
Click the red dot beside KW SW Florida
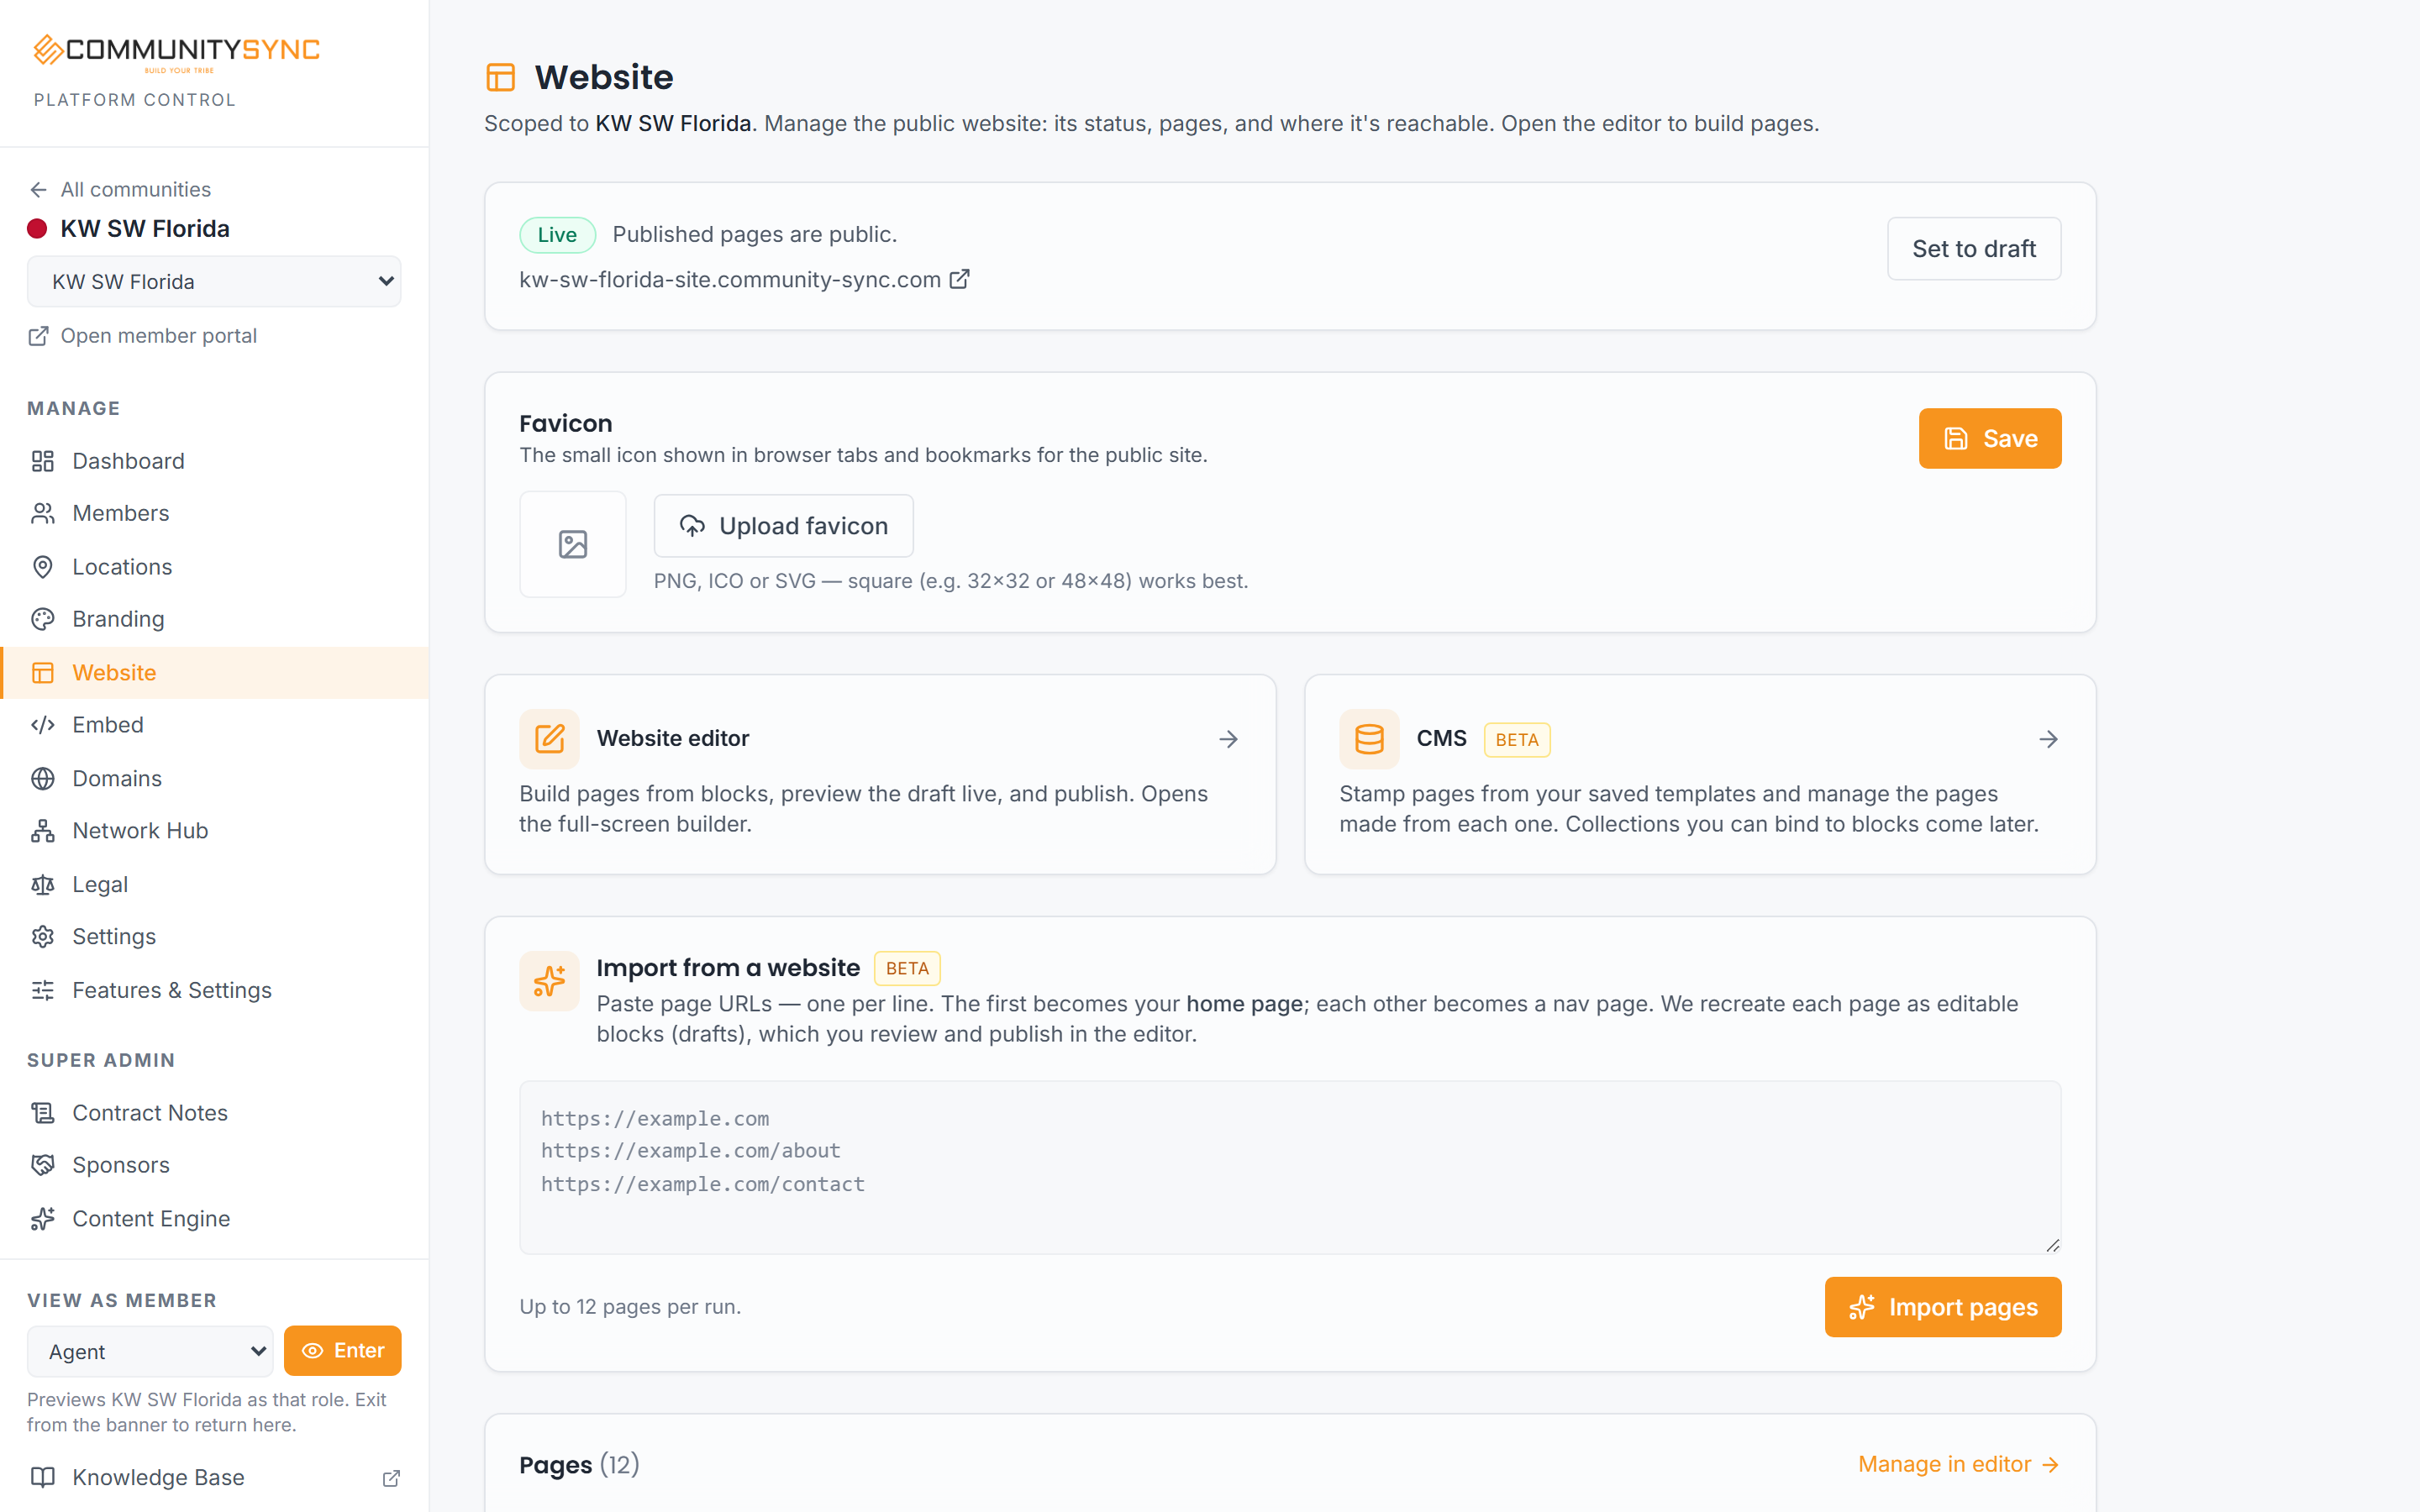point(37,229)
